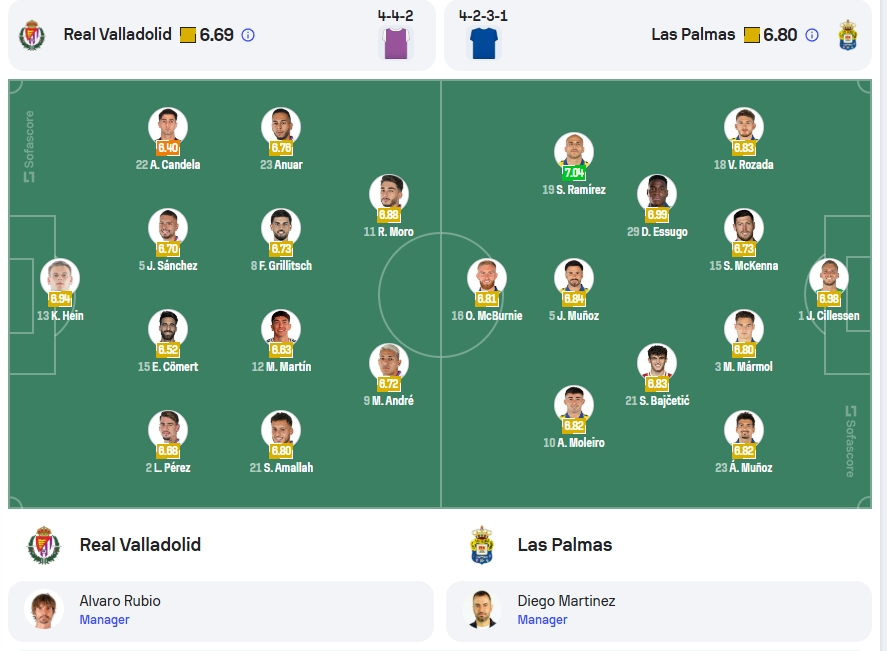Select the purple Valladolid jersey icon
The height and width of the screenshot is (651, 887).
point(395,43)
